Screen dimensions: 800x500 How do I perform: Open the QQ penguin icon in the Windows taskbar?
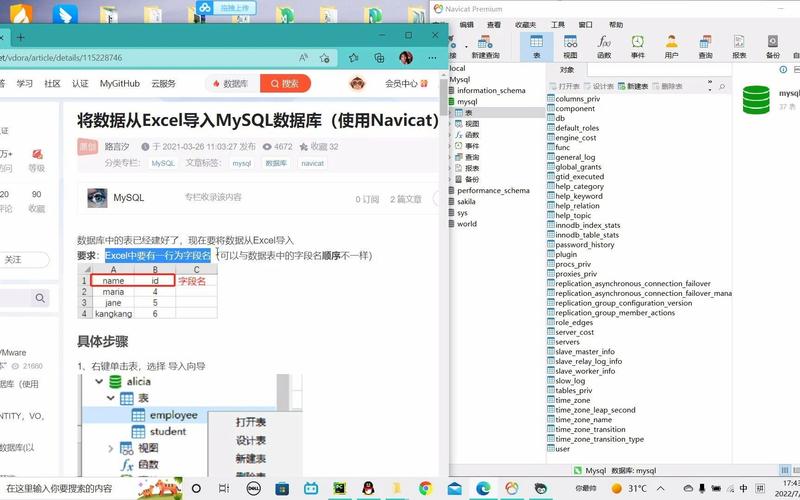tap(368, 488)
